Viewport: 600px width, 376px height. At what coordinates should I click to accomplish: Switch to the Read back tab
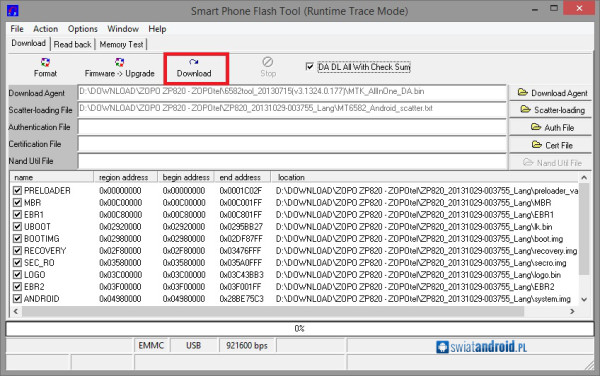click(72, 44)
